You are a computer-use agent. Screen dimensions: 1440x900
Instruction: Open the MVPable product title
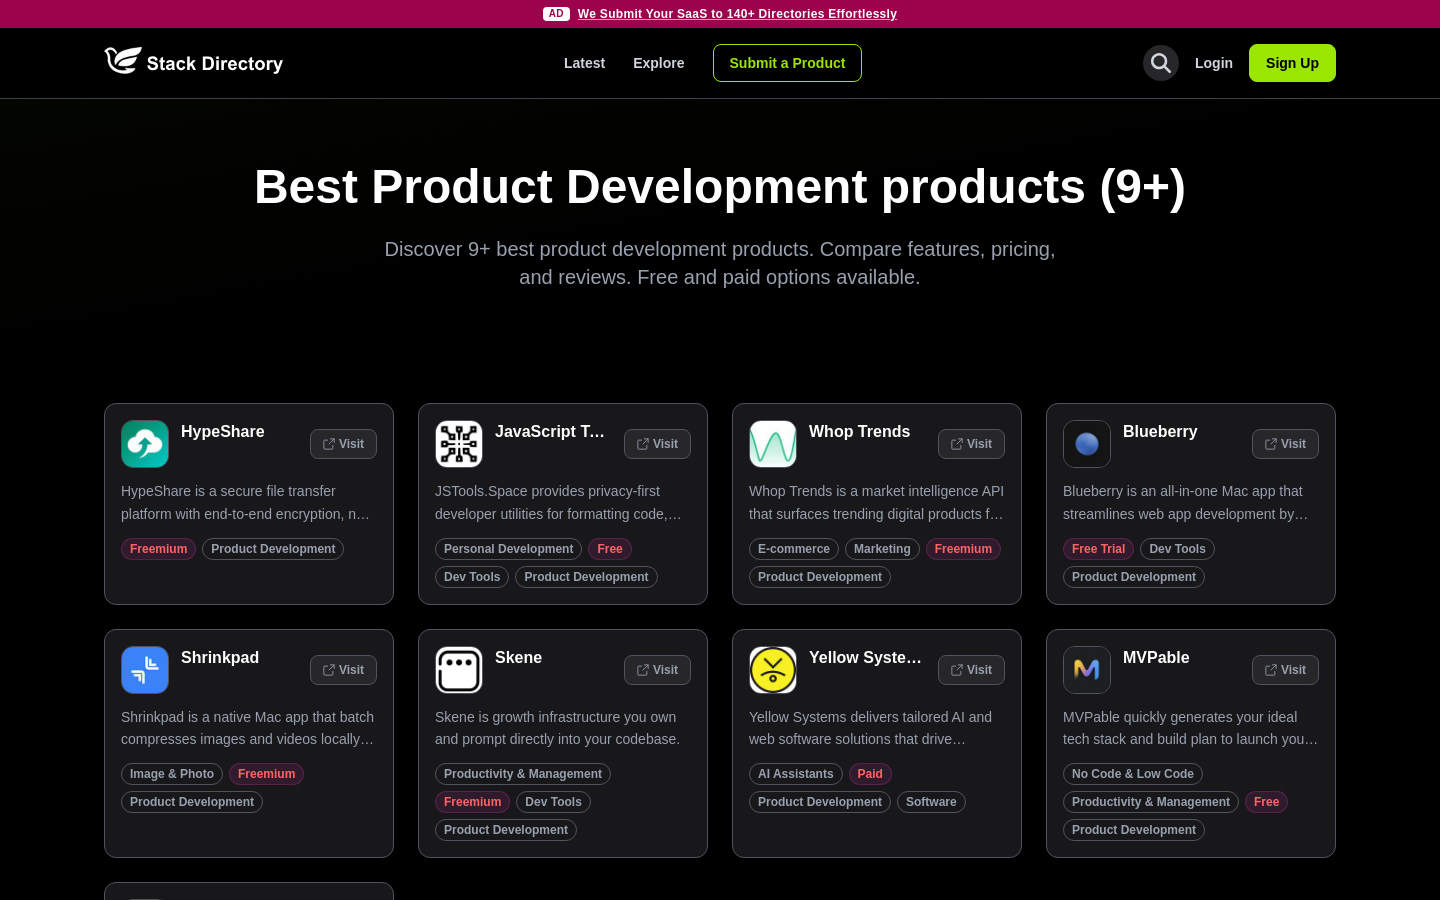coord(1156,658)
